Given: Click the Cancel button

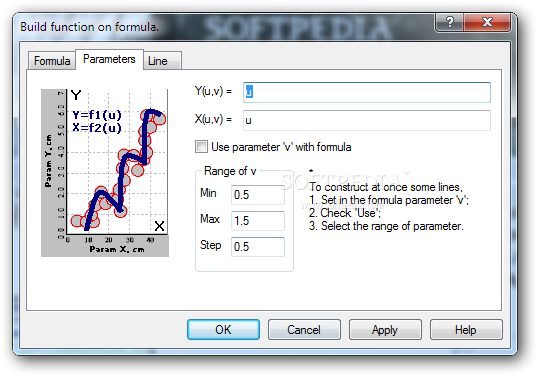Looking at the screenshot, I should tap(304, 330).
